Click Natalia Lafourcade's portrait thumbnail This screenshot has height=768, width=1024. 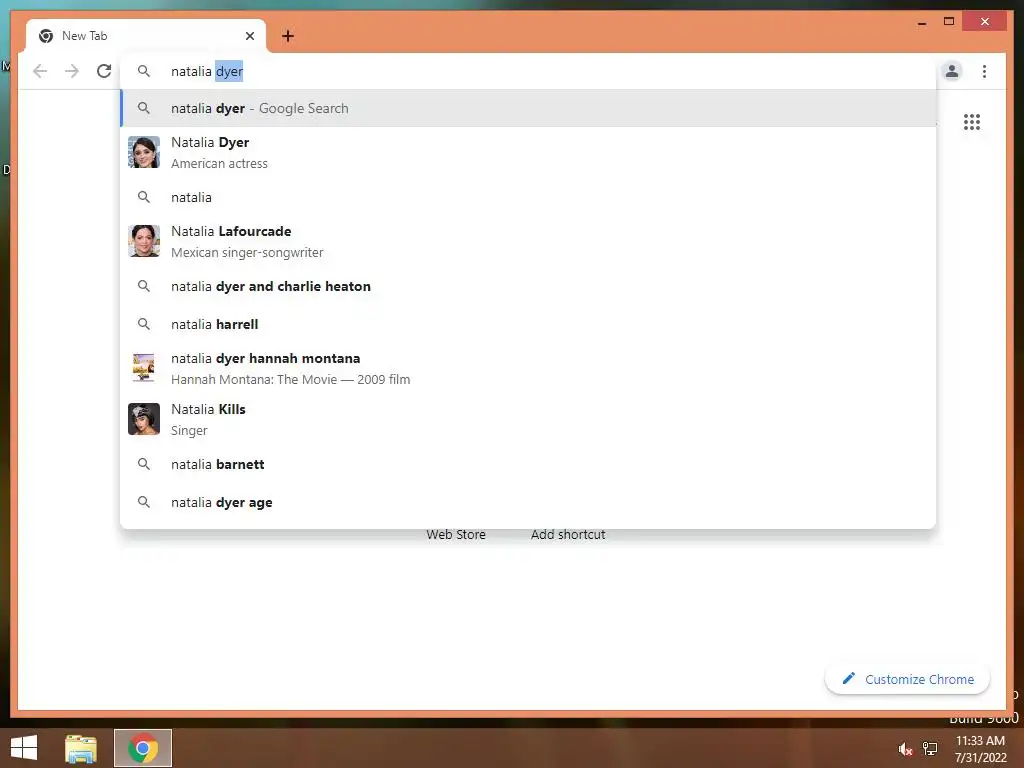coord(144,241)
